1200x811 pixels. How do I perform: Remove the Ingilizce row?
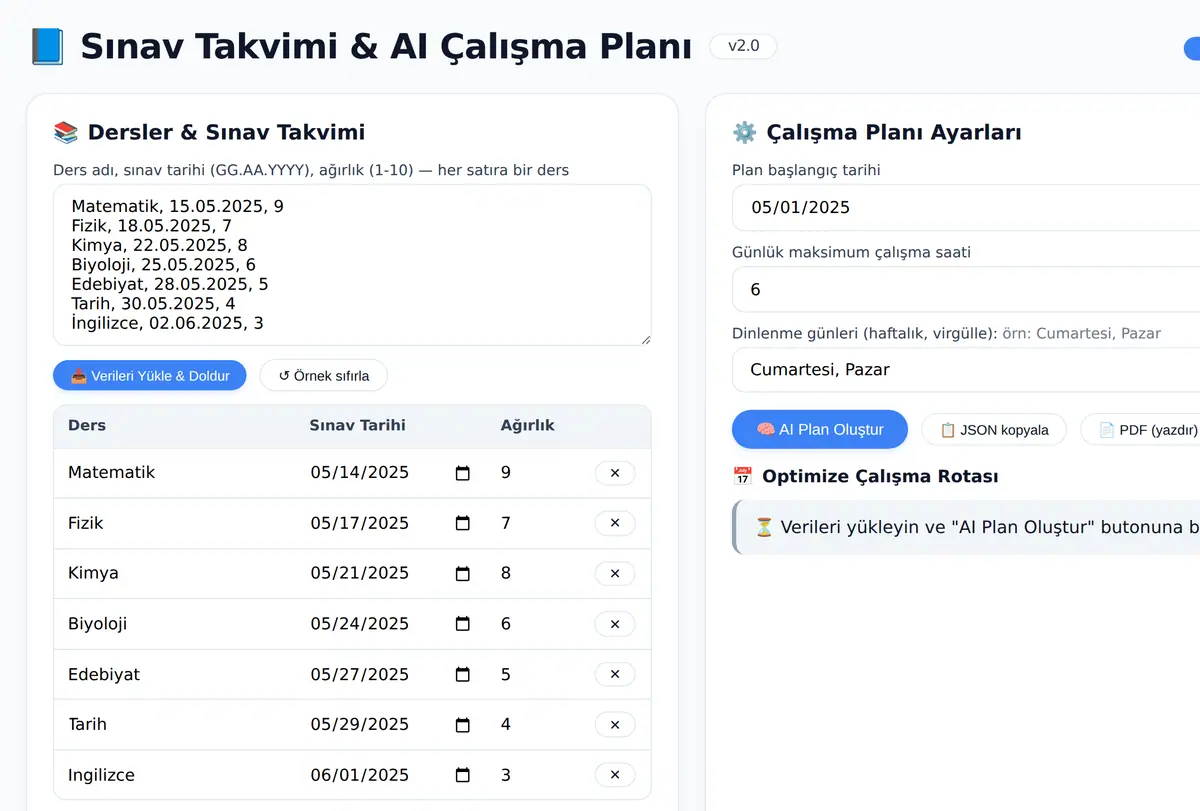click(x=615, y=775)
